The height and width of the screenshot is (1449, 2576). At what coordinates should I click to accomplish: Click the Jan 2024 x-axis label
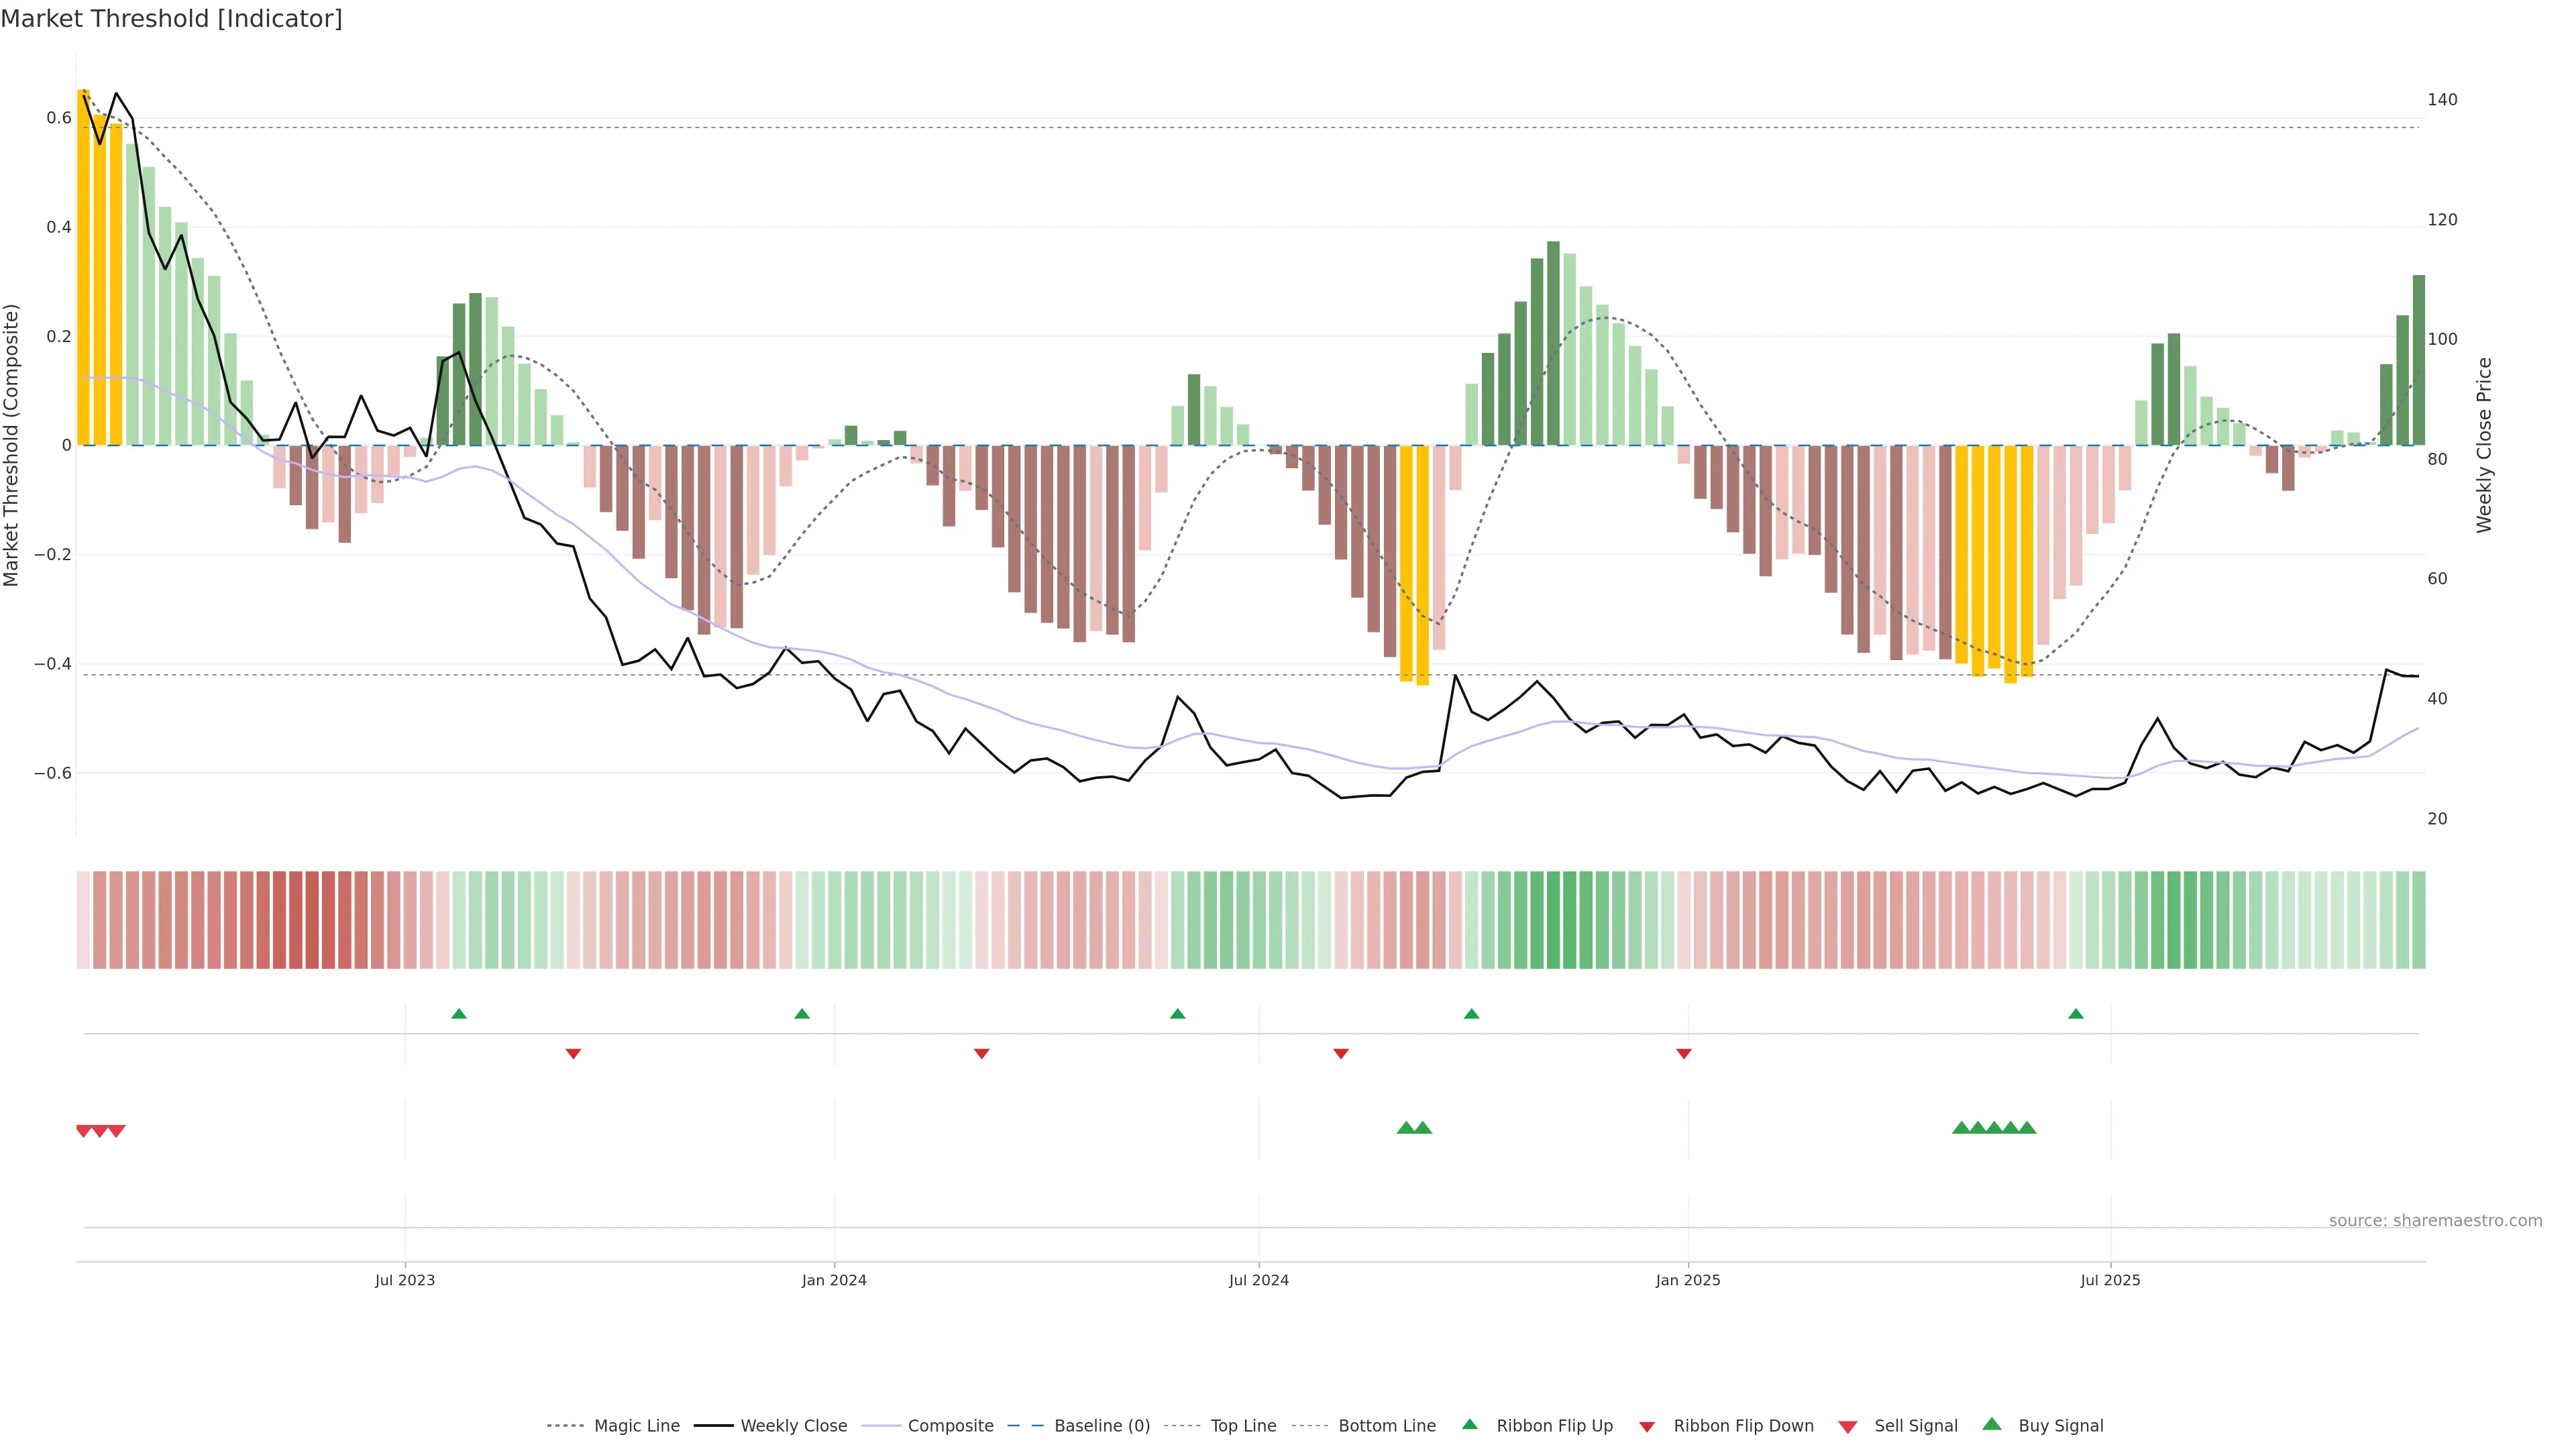[834, 1280]
